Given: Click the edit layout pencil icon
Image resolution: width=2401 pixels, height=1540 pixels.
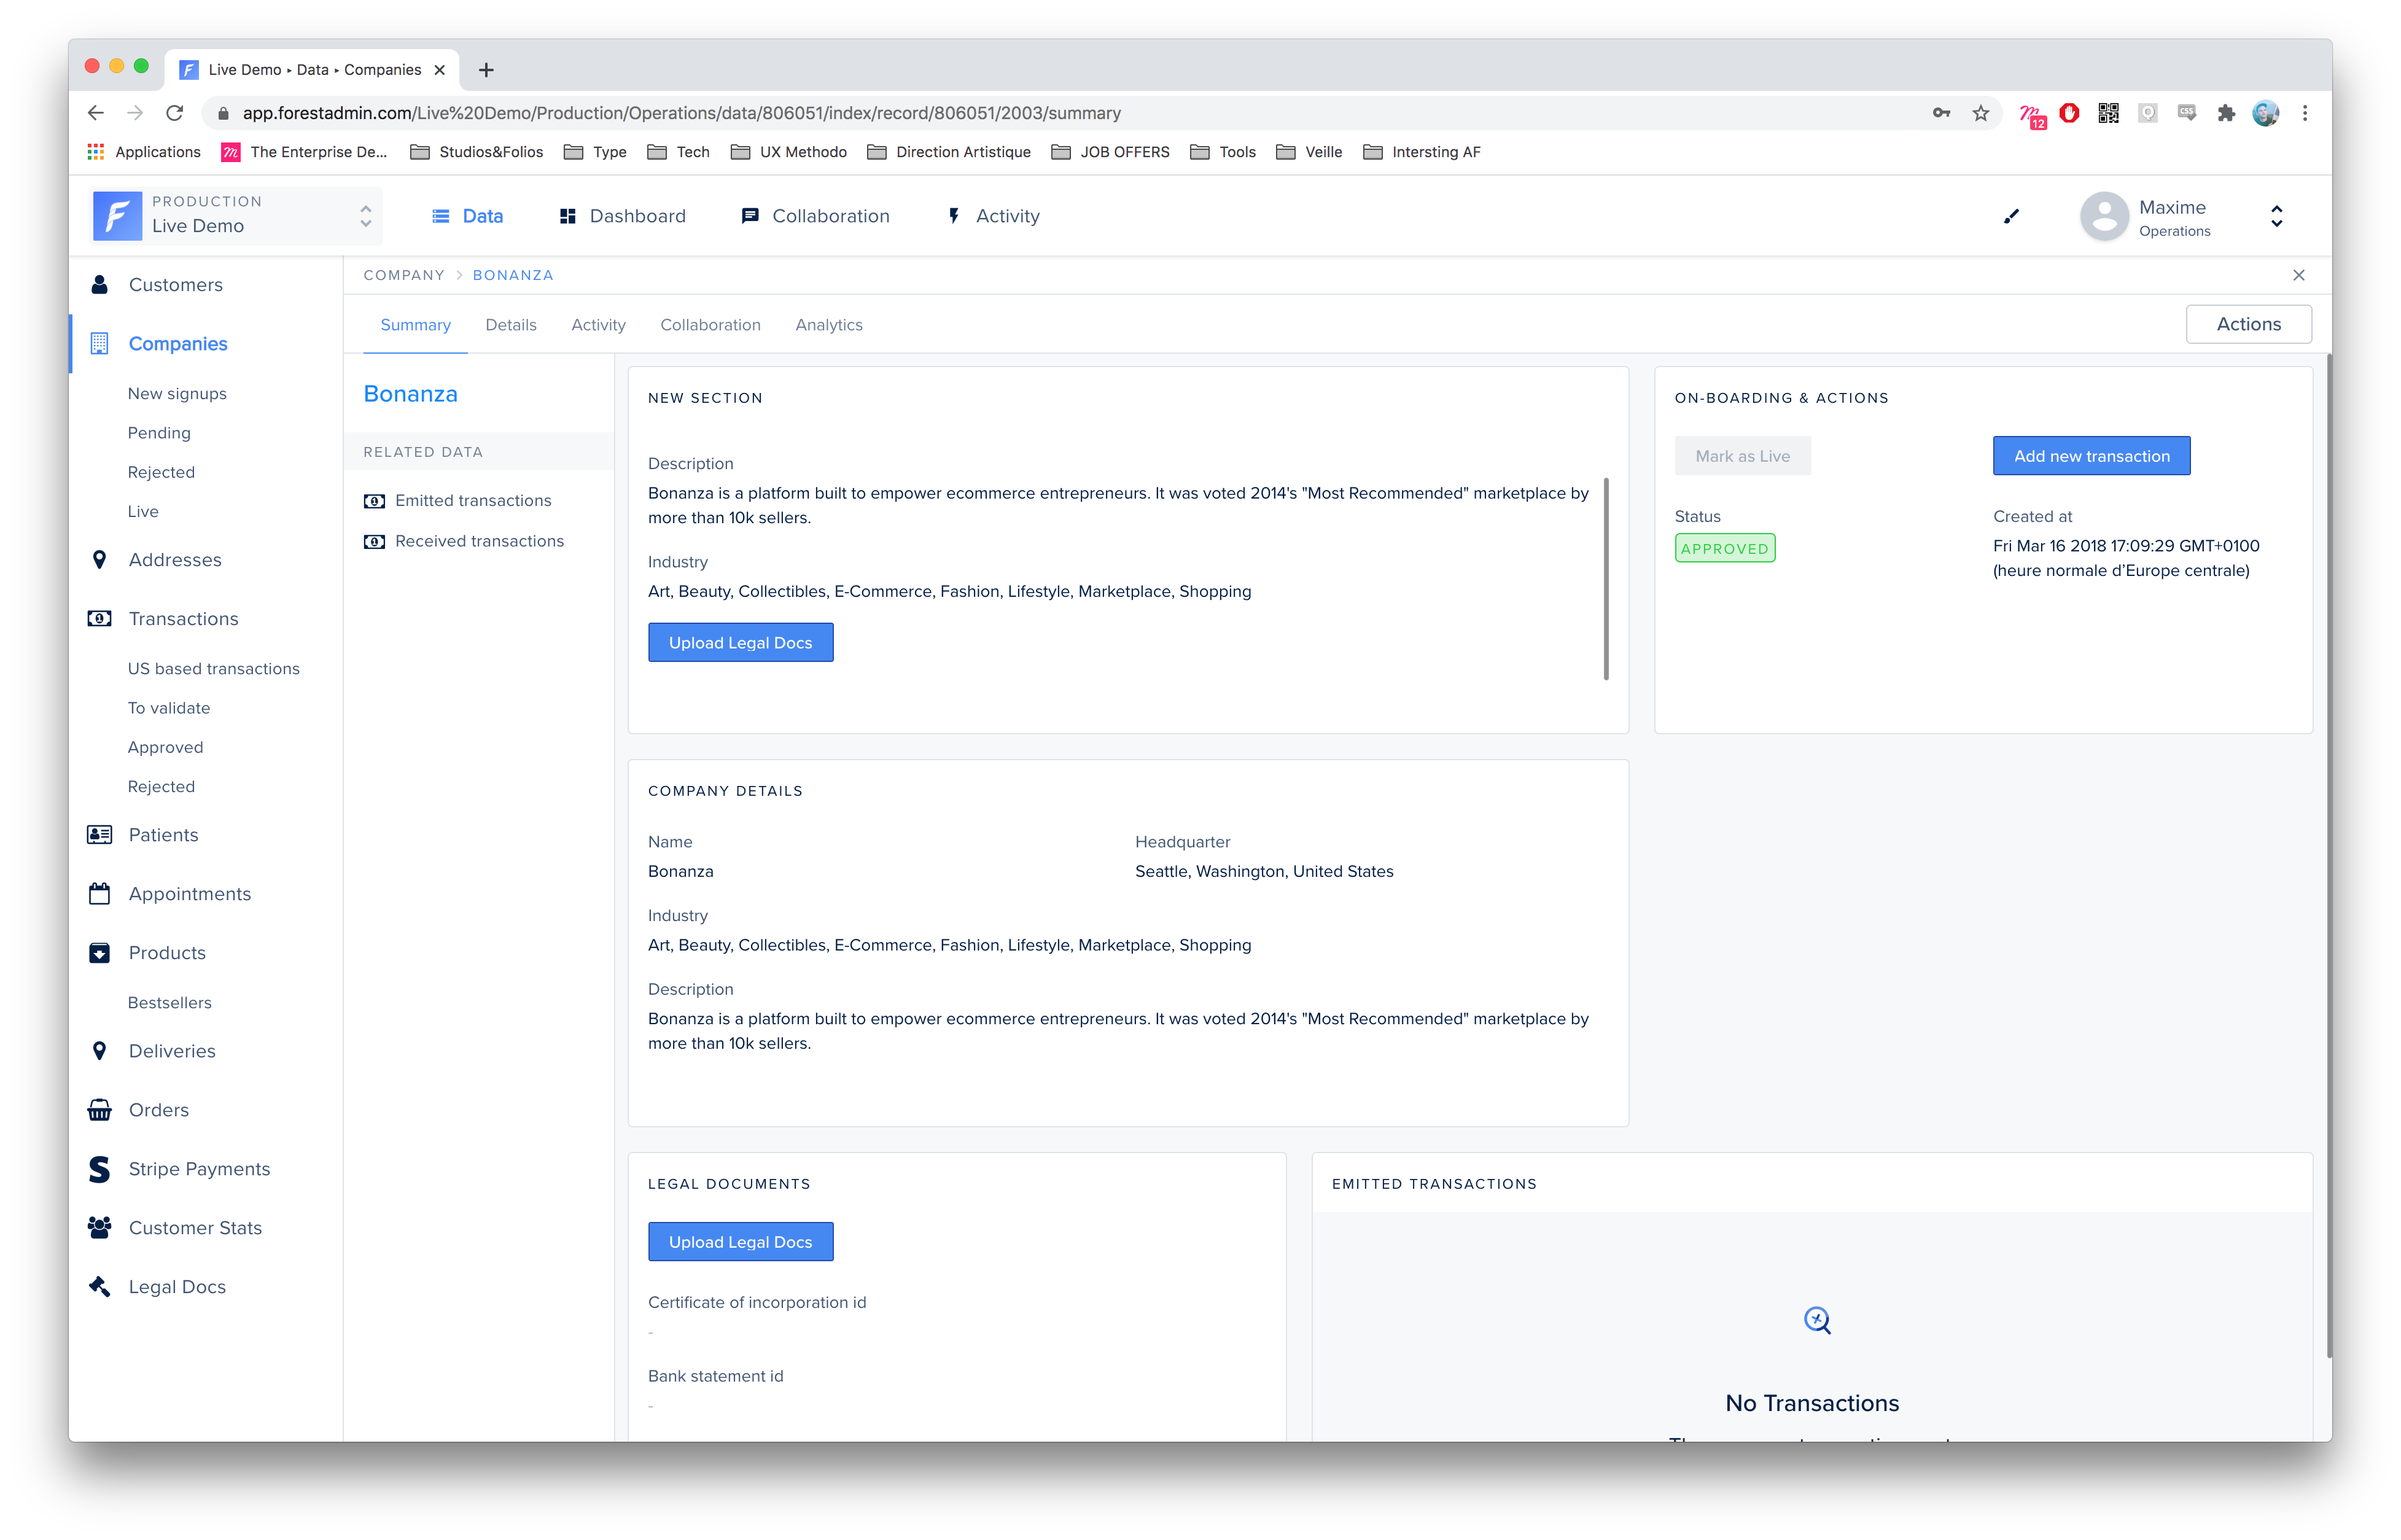Looking at the screenshot, I should (2011, 216).
